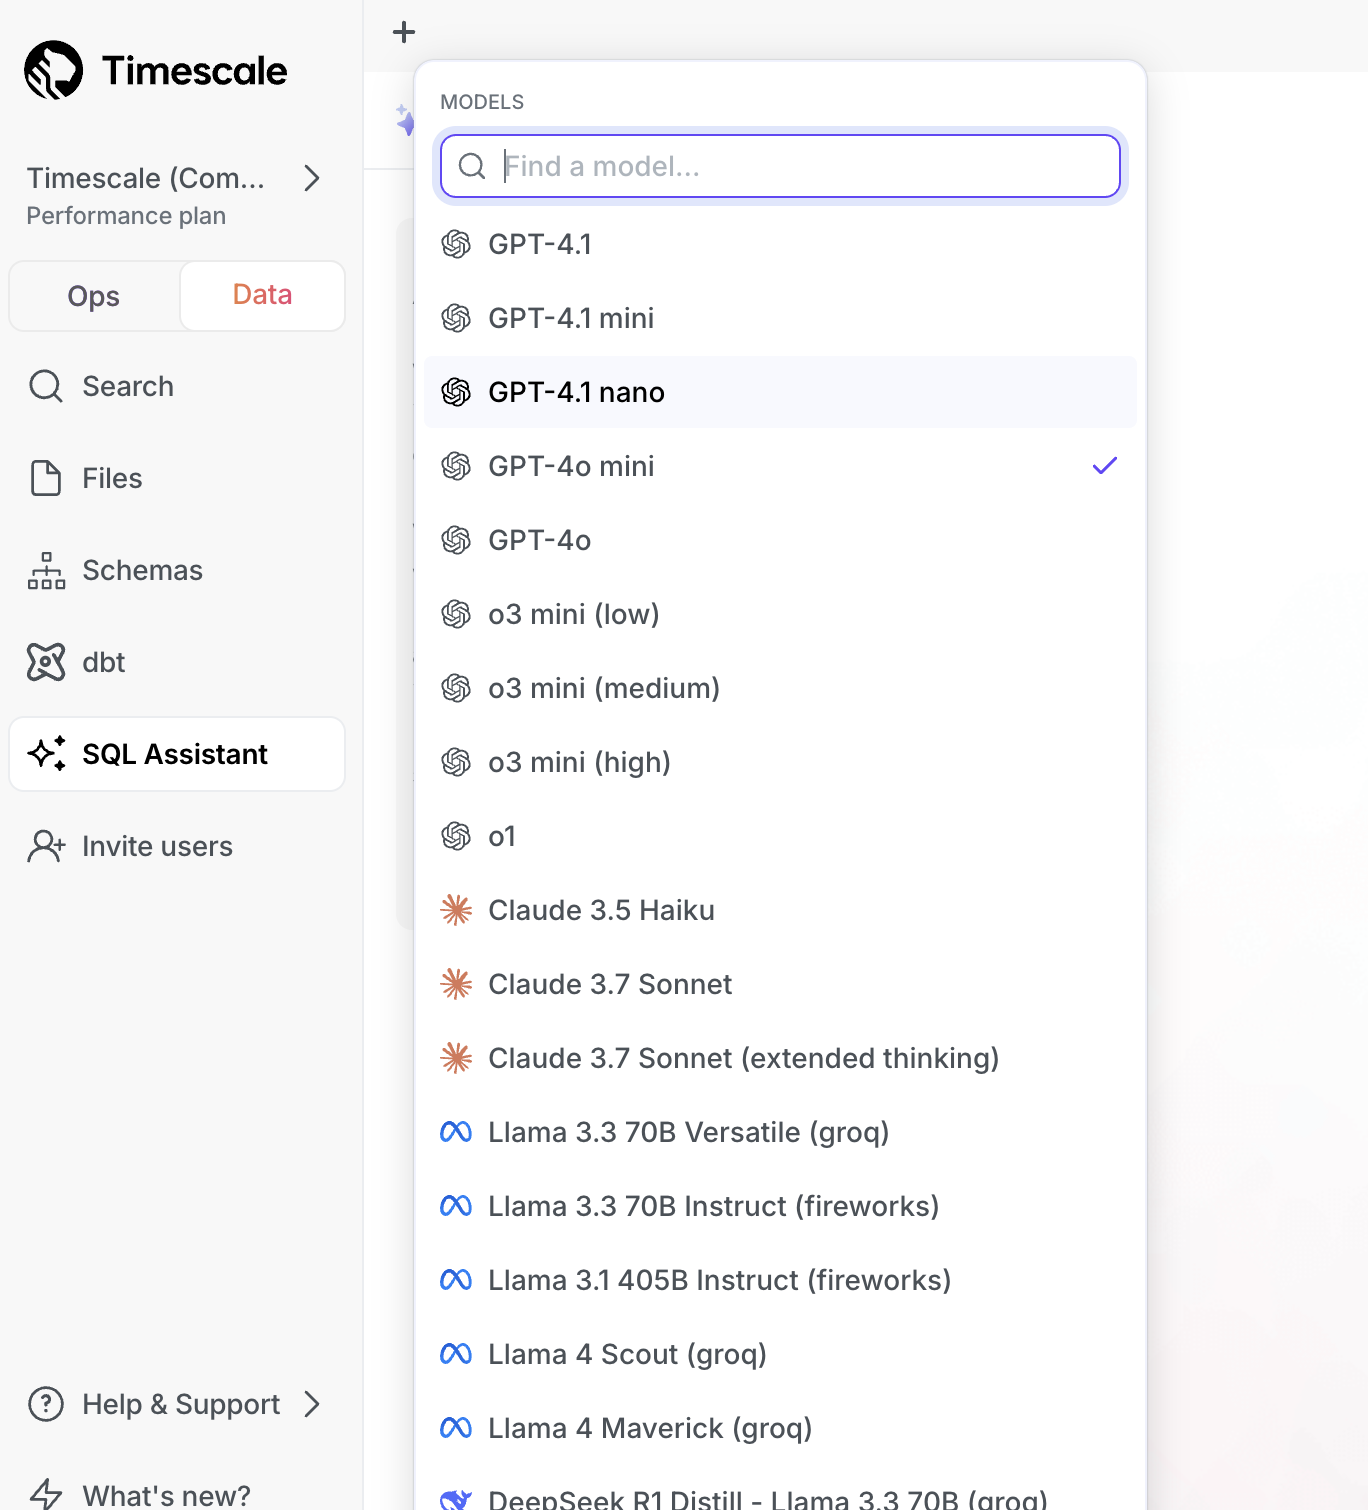Click the What's new lightning icon

(x=46, y=1495)
